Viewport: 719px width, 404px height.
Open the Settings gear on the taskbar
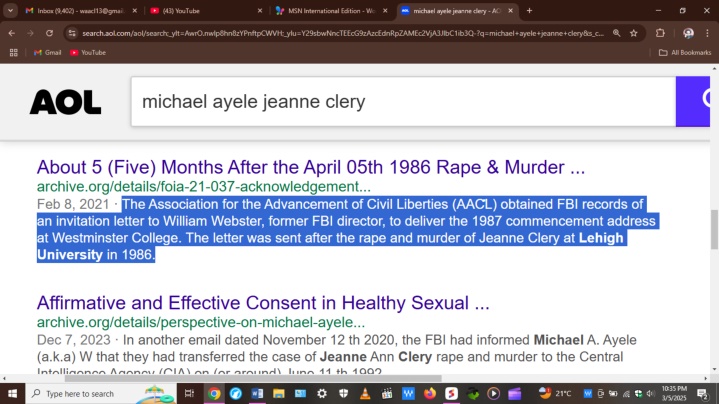[322, 393]
